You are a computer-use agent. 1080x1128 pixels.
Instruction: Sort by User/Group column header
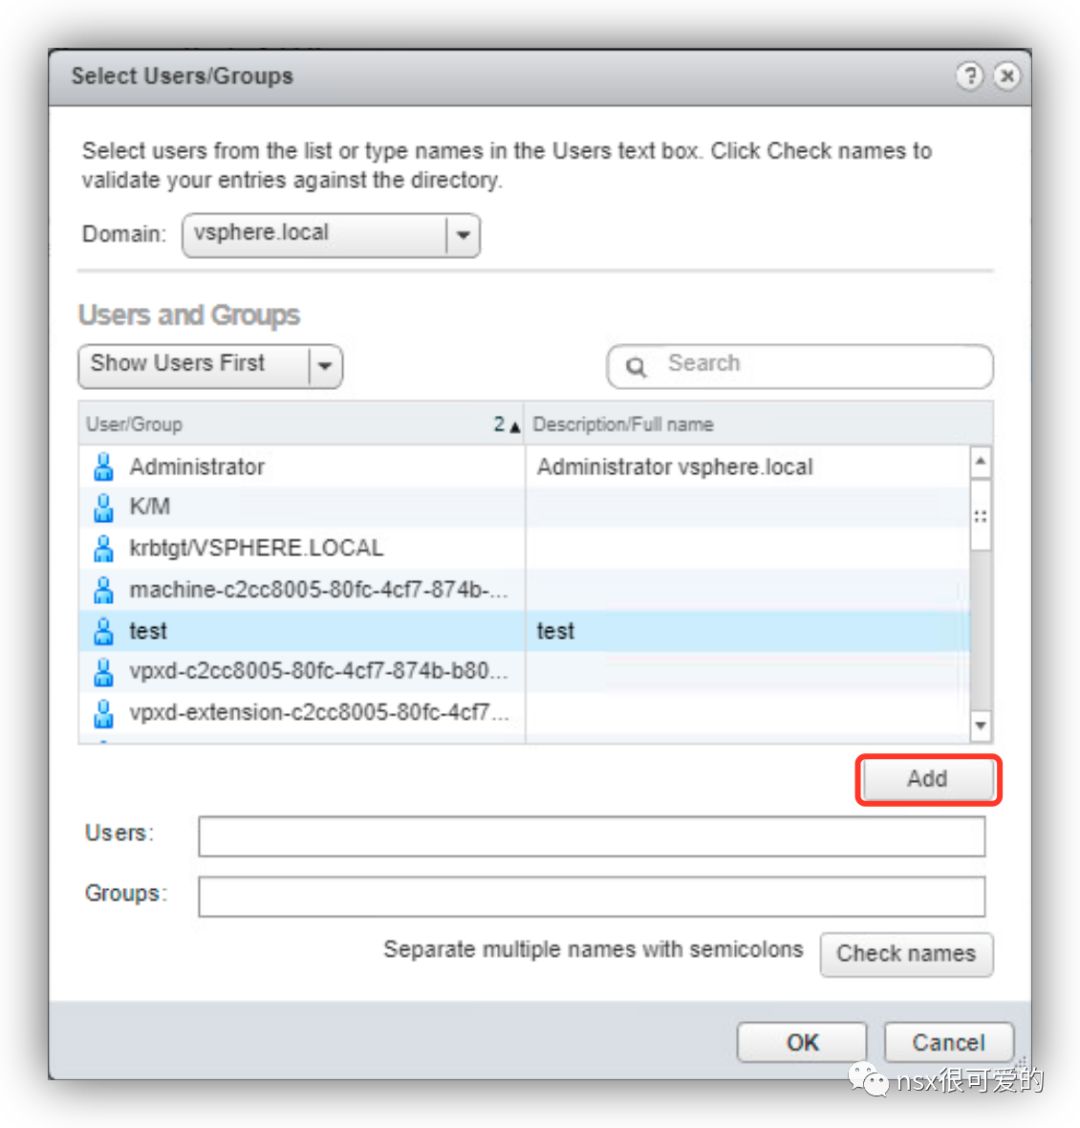[301, 424]
